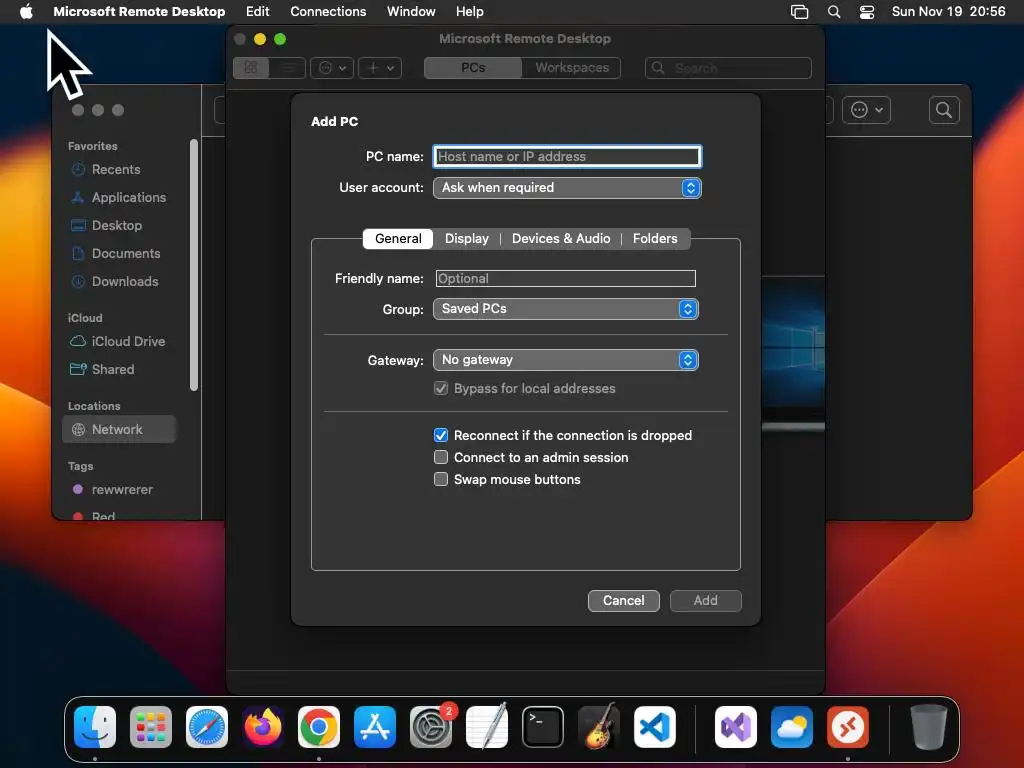Toggle Reconnect if the connection is dropped
Image resolution: width=1024 pixels, height=768 pixels.
441,436
